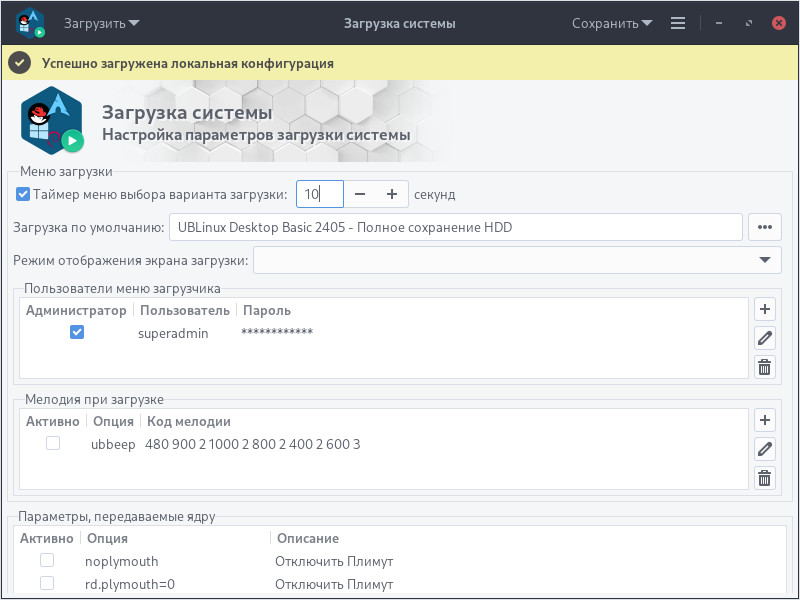800x600 pixels.
Task: Maximize the Загрузка системы window
Action: 748,23
